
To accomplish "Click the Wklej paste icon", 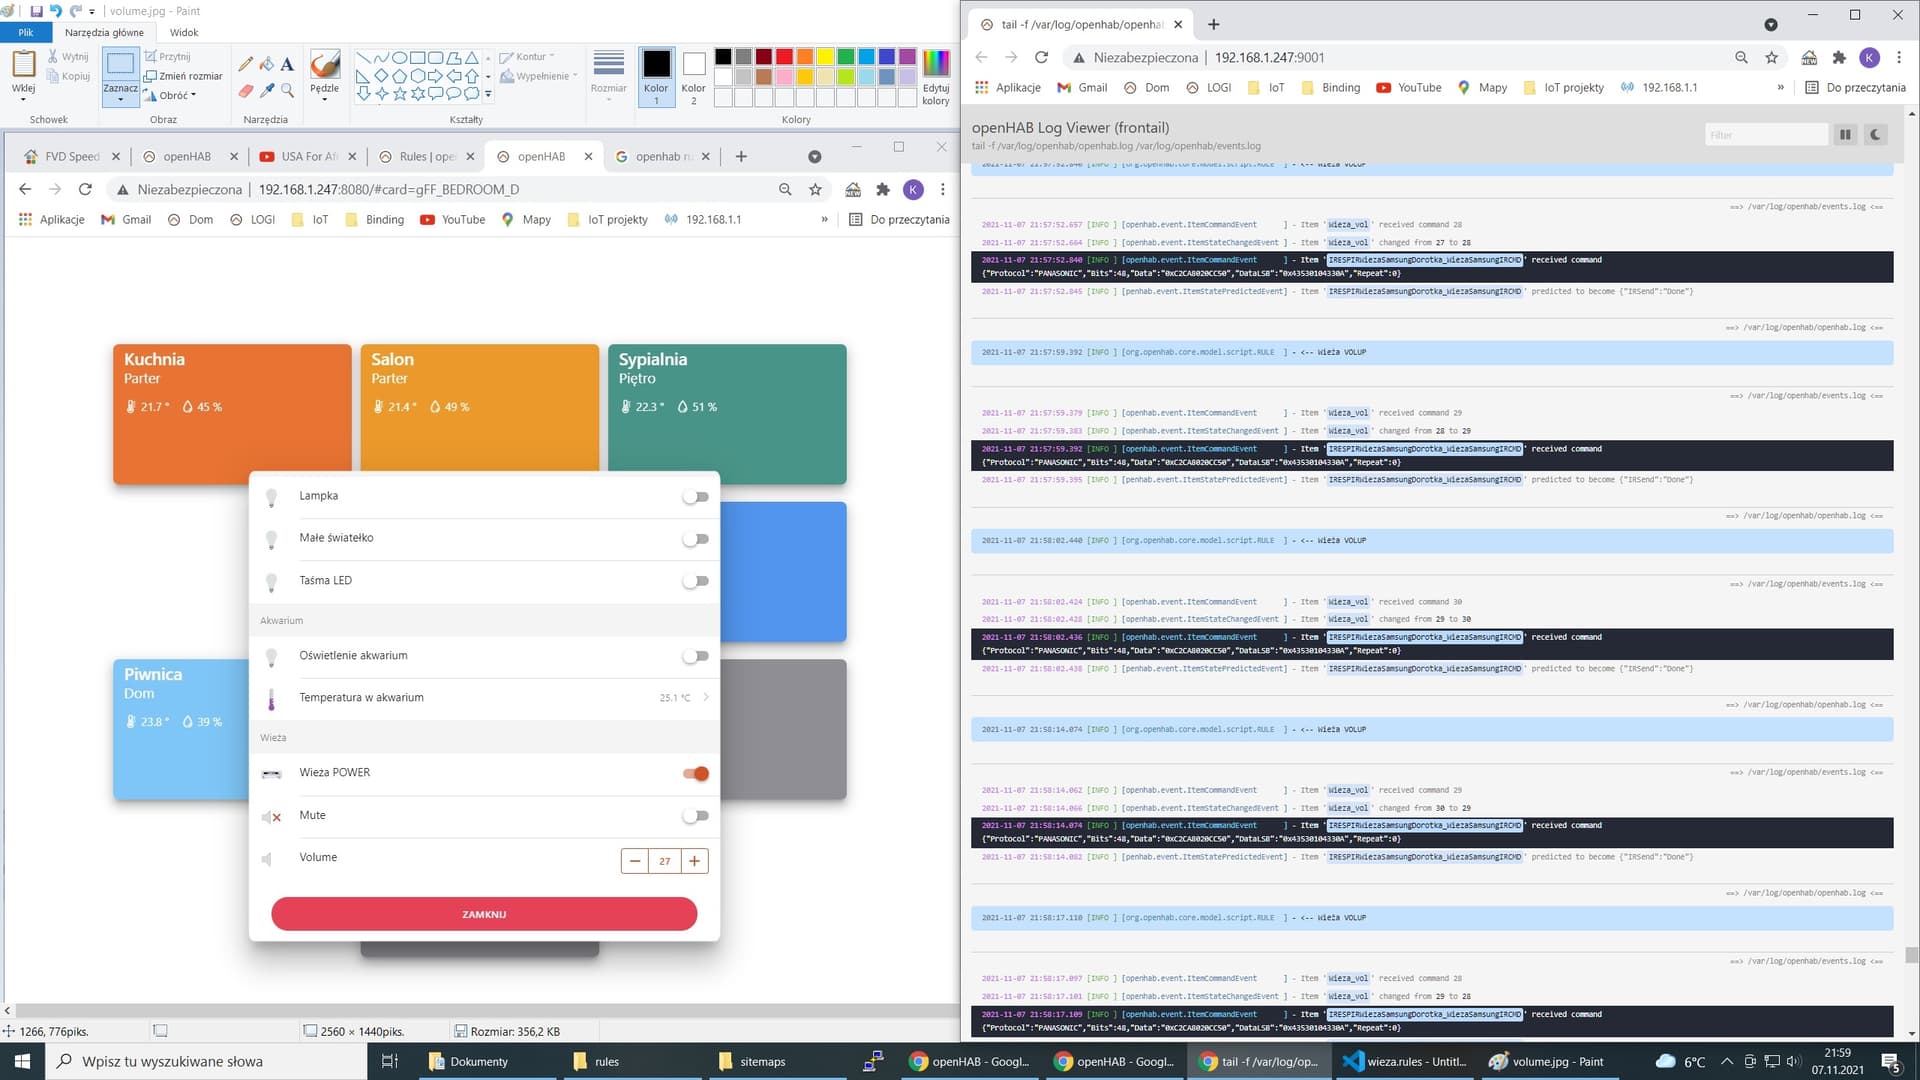I will [x=23, y=65].
